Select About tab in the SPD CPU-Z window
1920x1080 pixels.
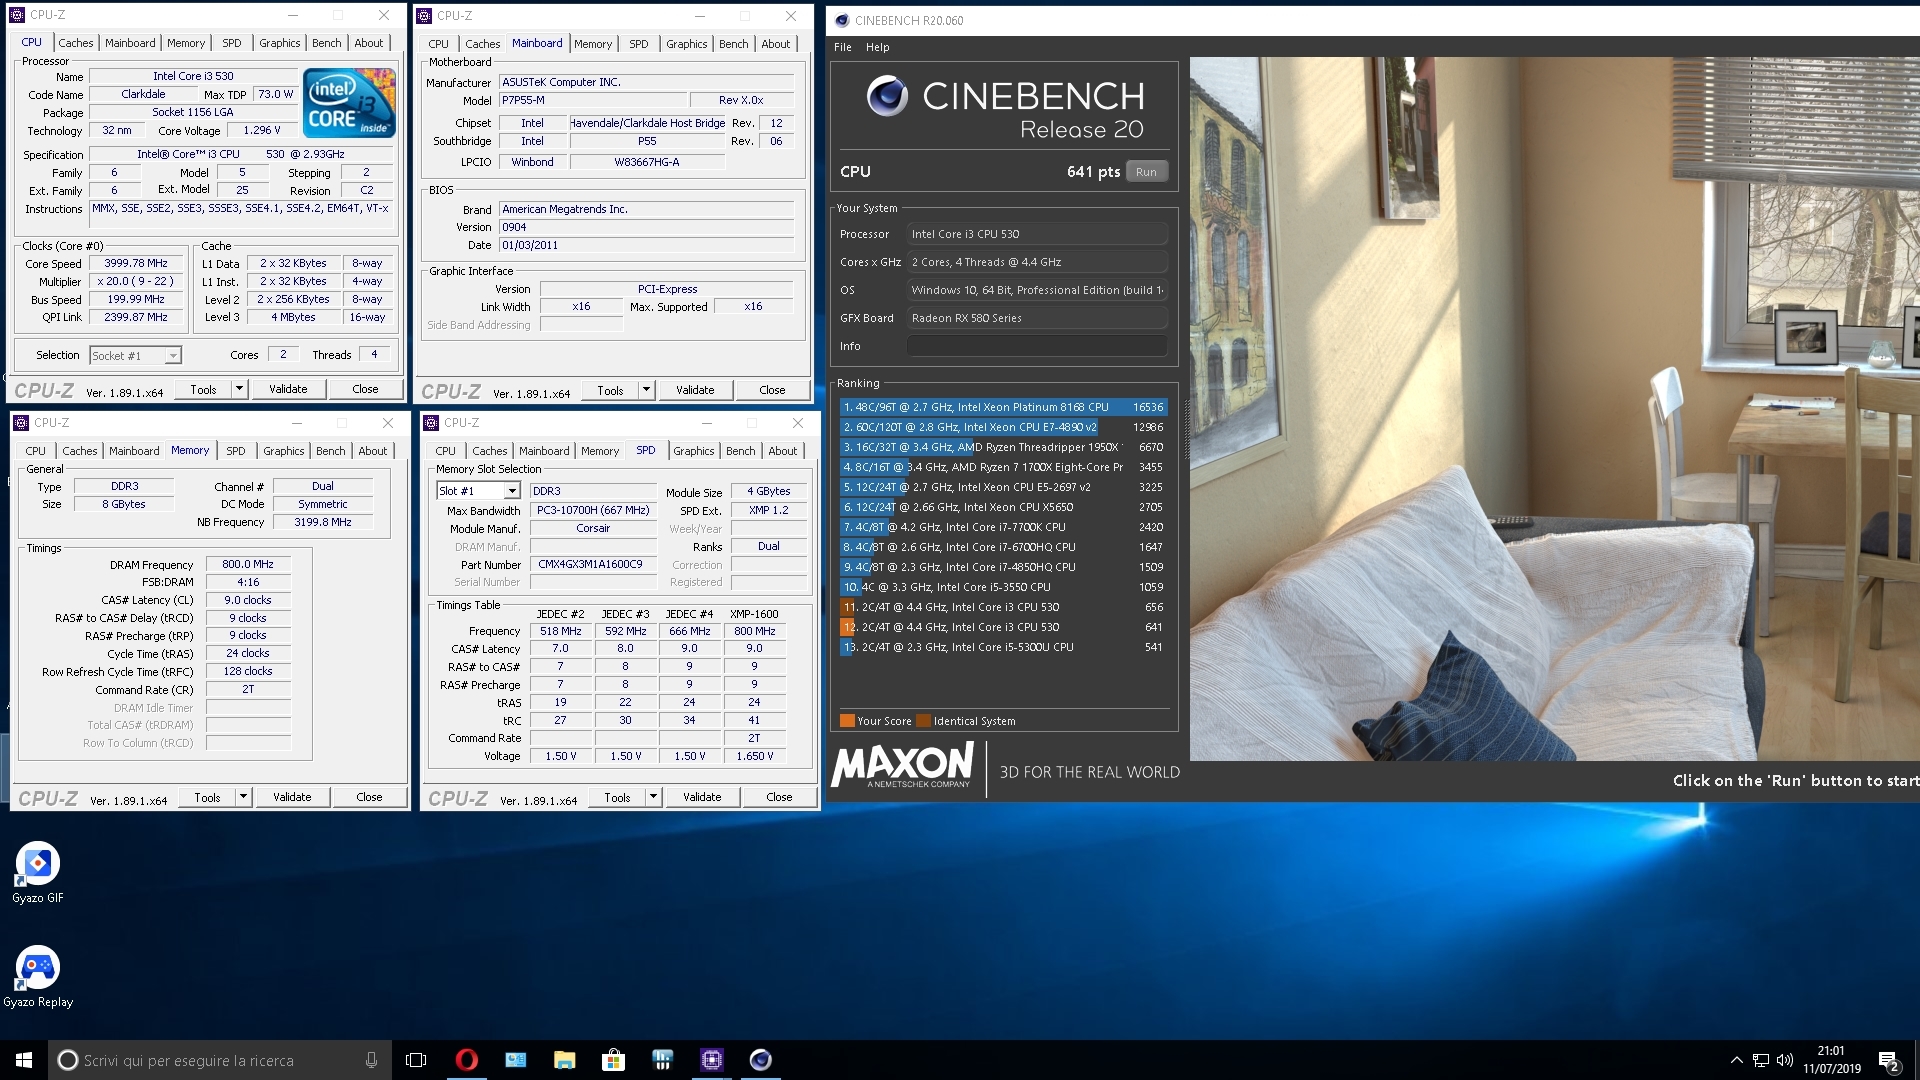(x=783, y=451)
